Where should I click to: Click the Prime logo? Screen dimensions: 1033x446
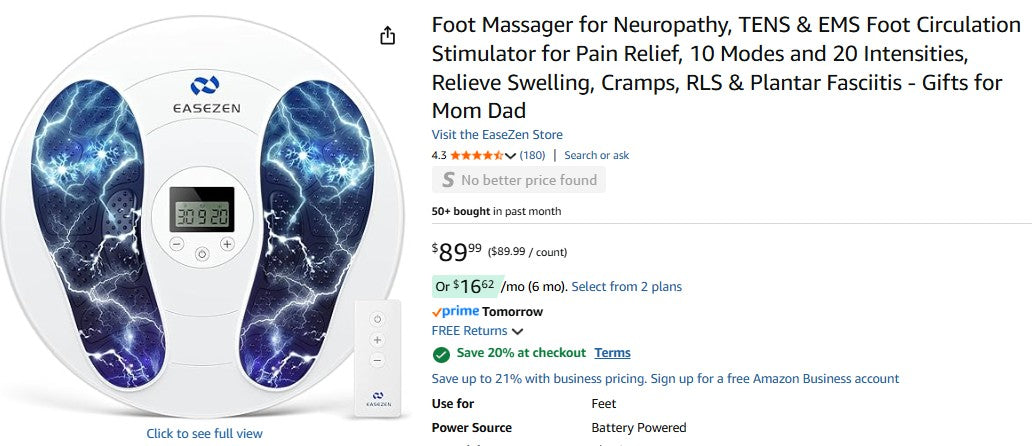[x=455, y=312]
